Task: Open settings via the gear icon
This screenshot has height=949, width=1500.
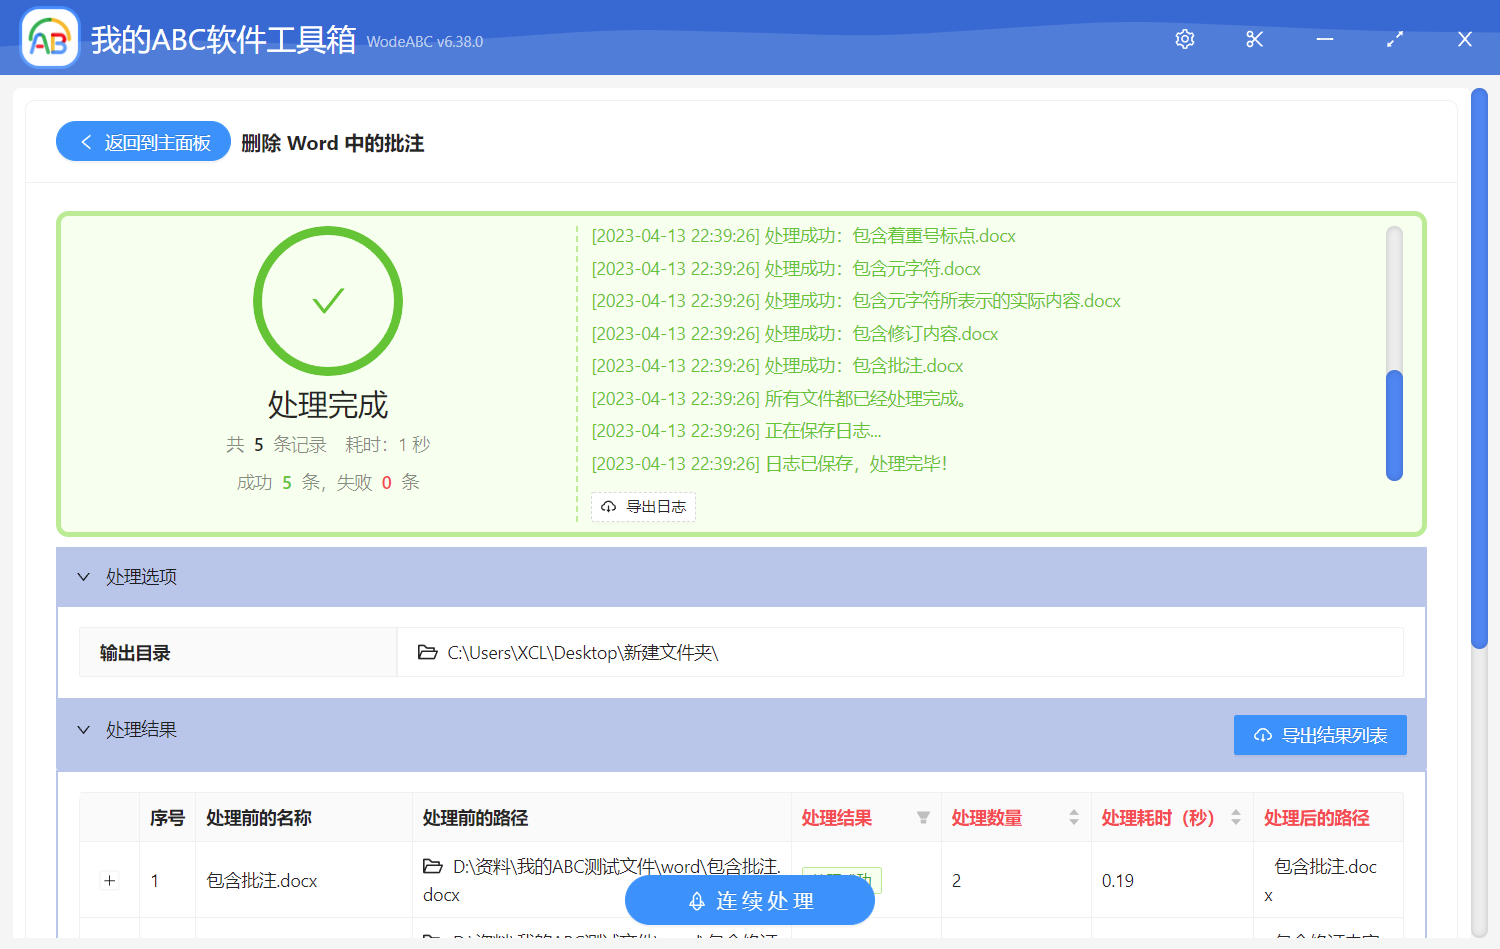Action: [1184, 40]
